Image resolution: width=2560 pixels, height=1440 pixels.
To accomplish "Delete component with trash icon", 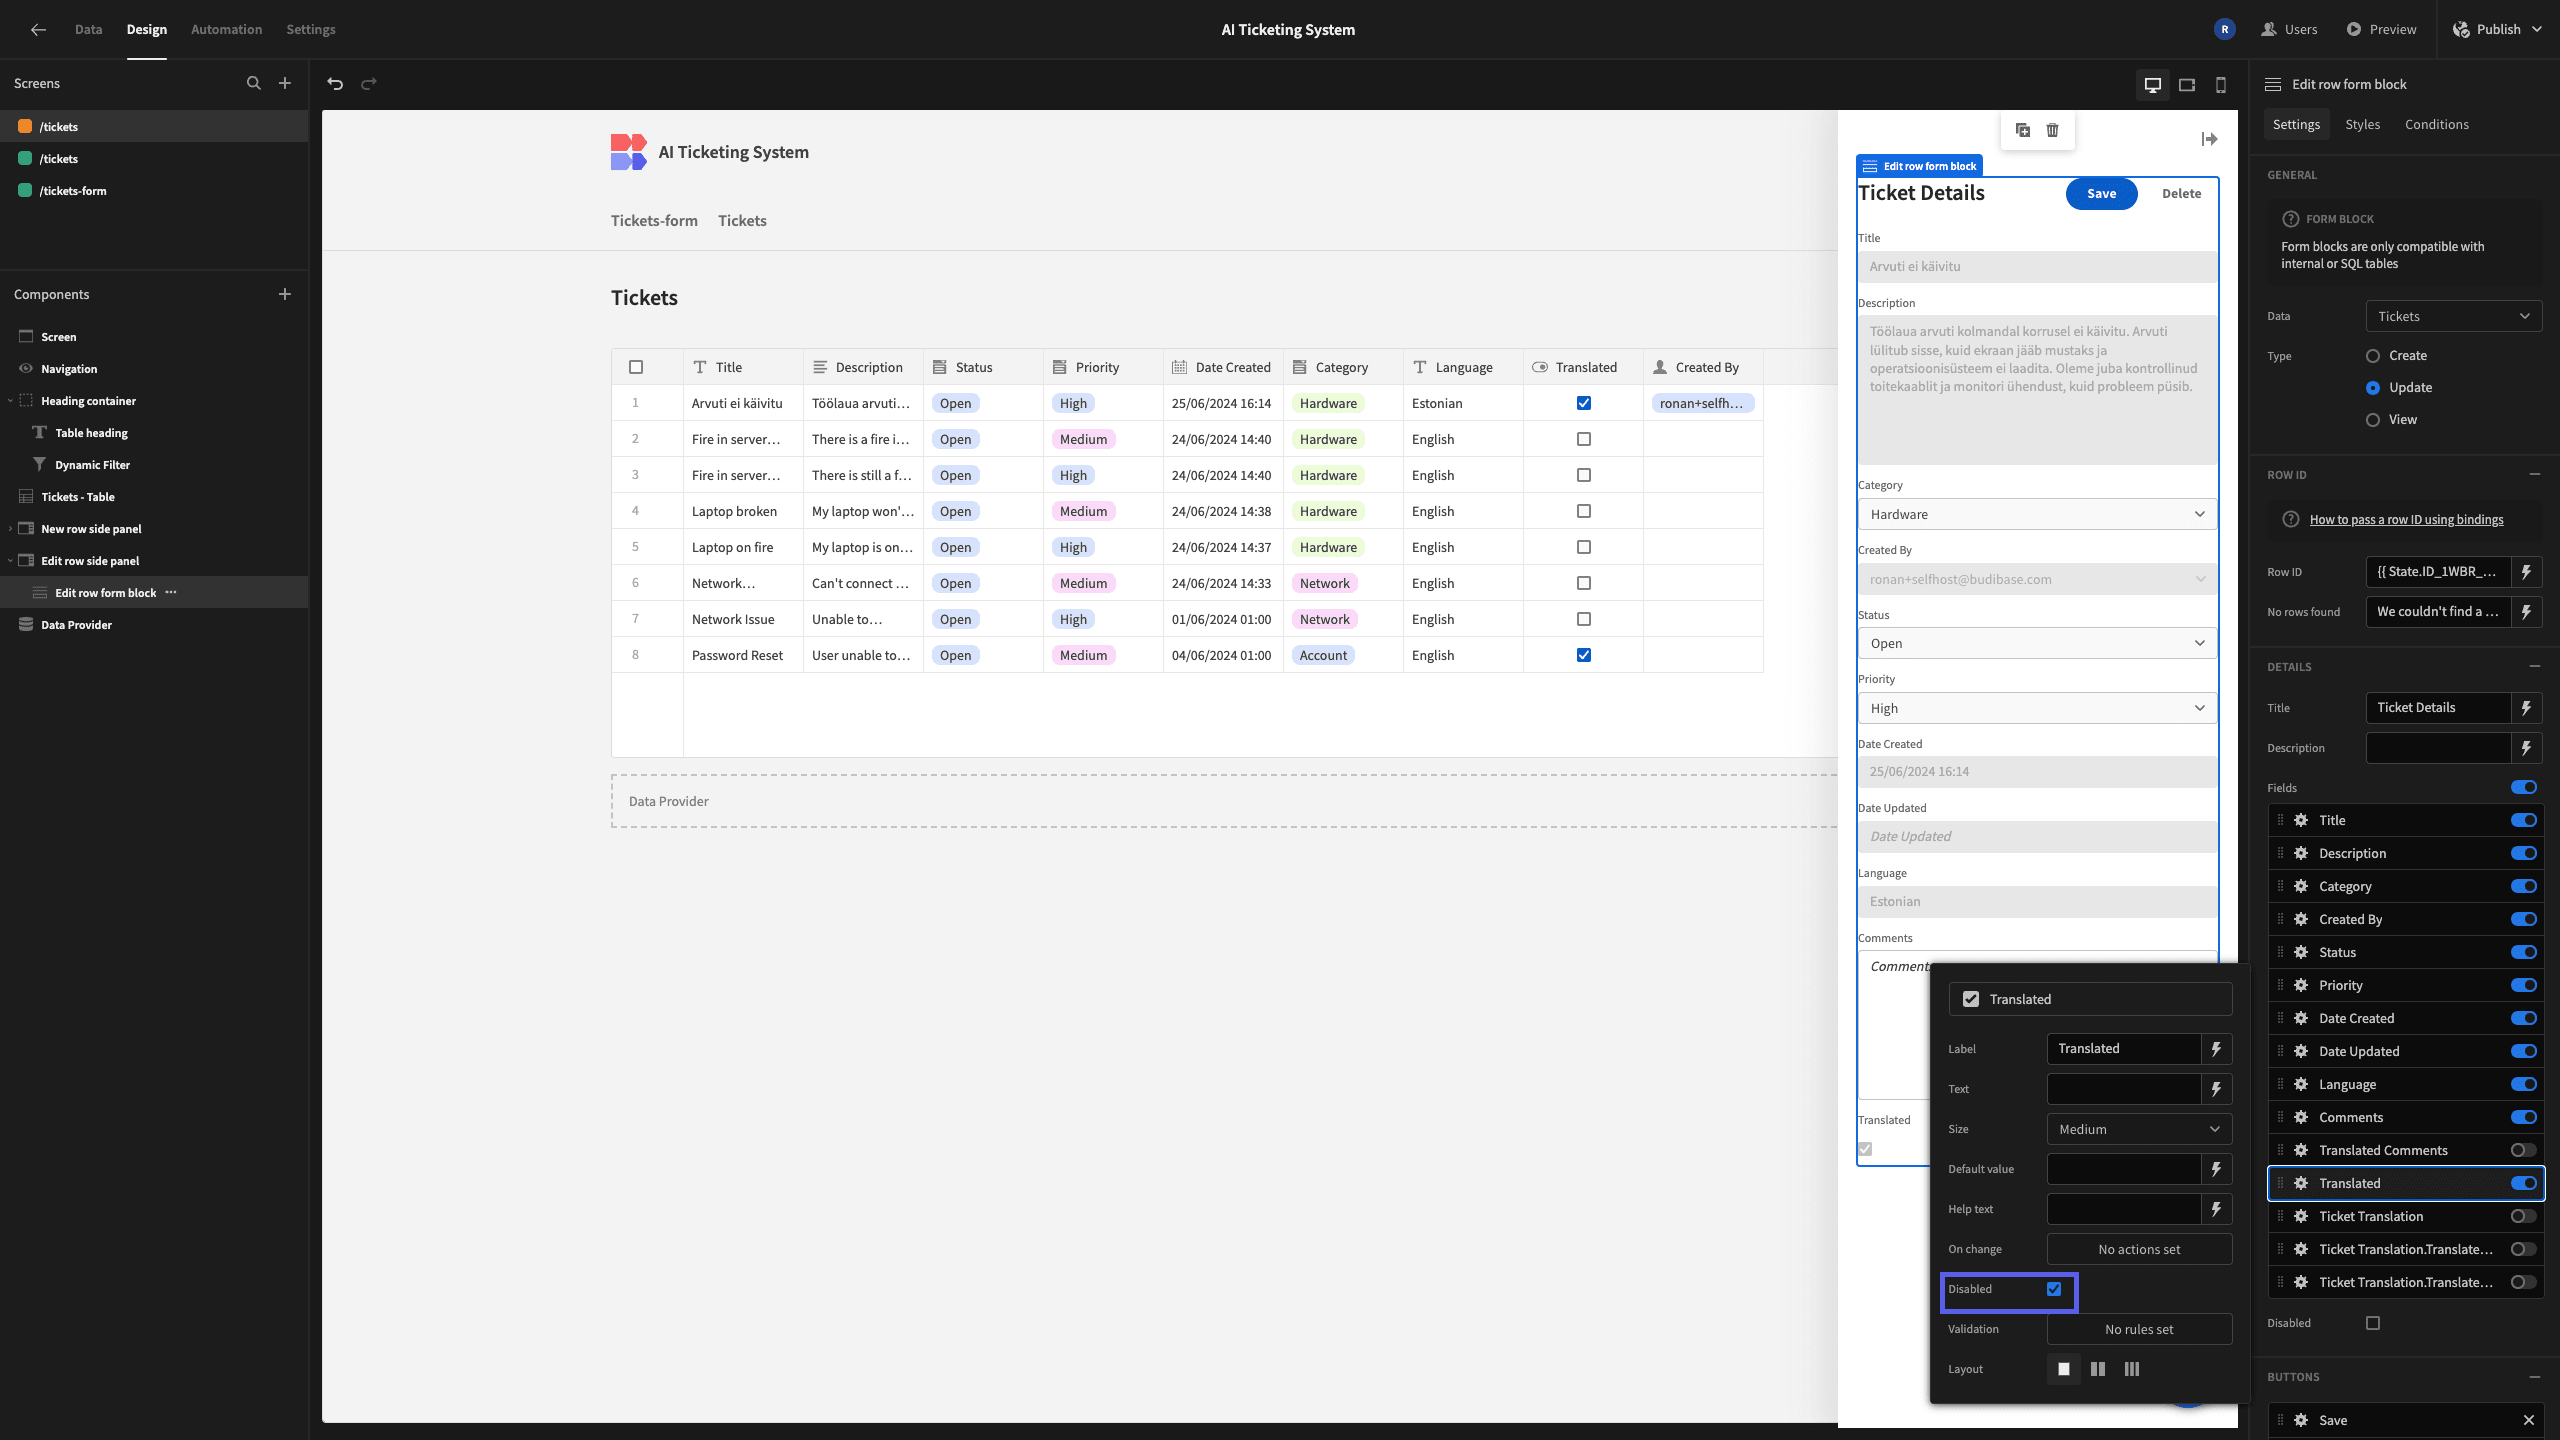I will click(2053, 130).
